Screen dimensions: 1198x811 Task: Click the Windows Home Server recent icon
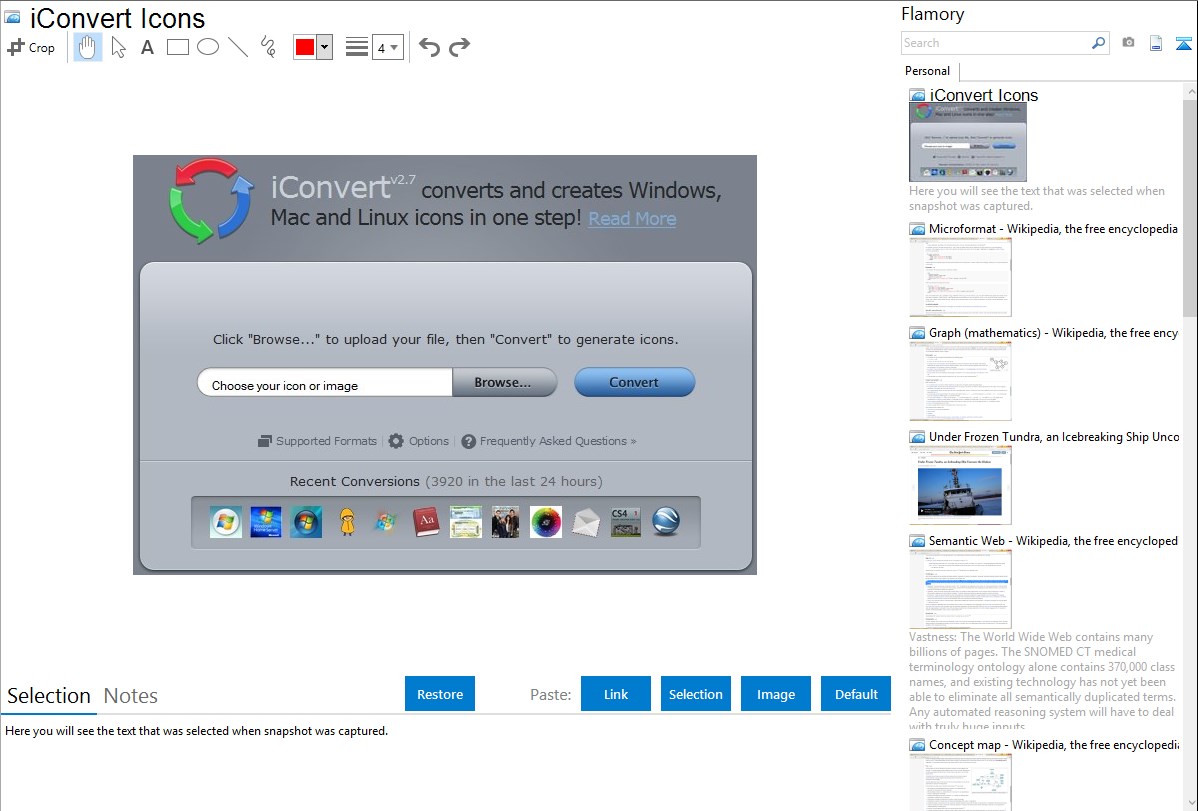click(x=266, y=522)
